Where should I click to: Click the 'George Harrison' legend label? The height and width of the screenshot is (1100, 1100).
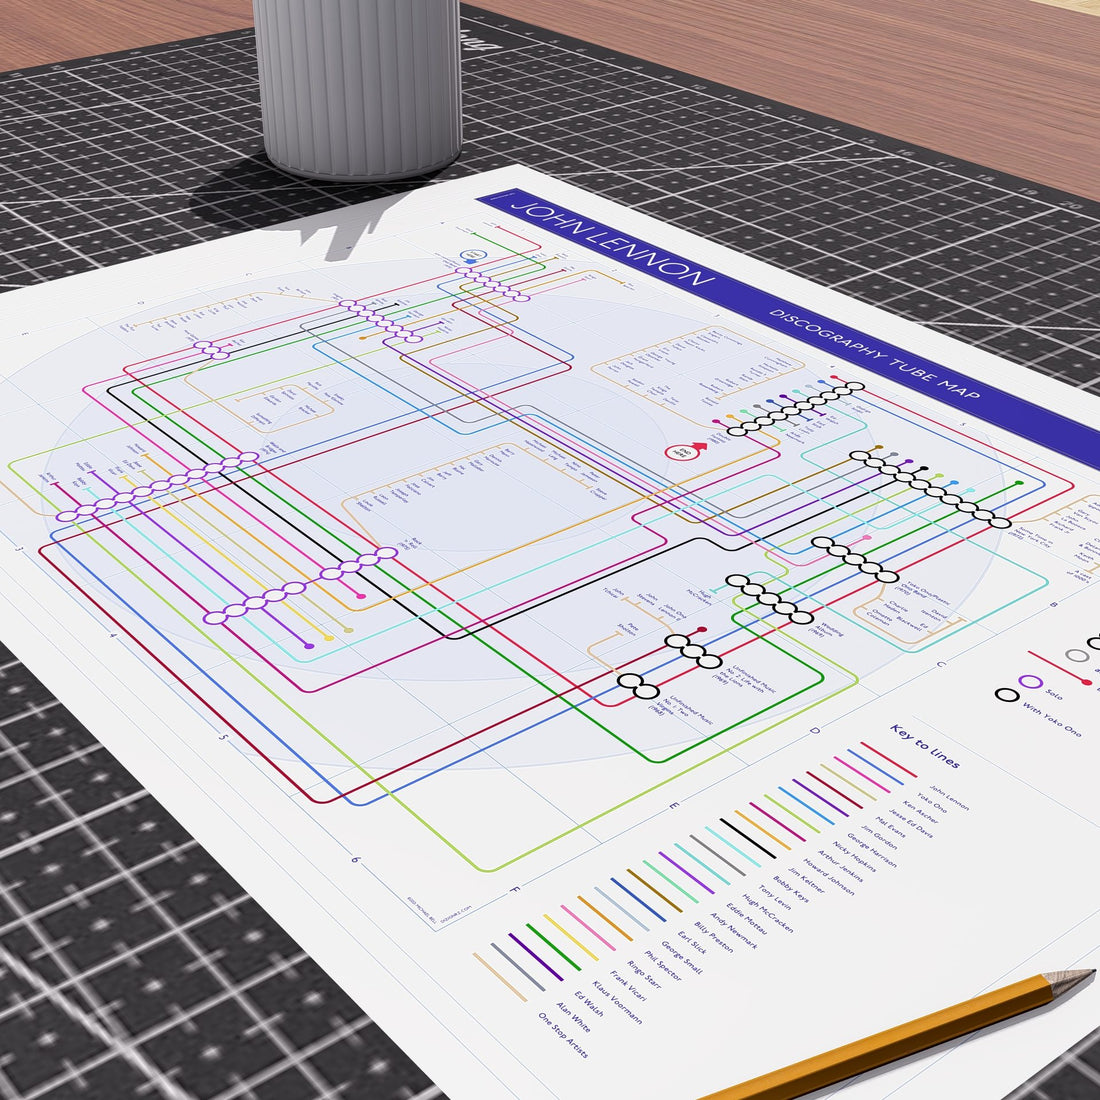coord(871,850)
